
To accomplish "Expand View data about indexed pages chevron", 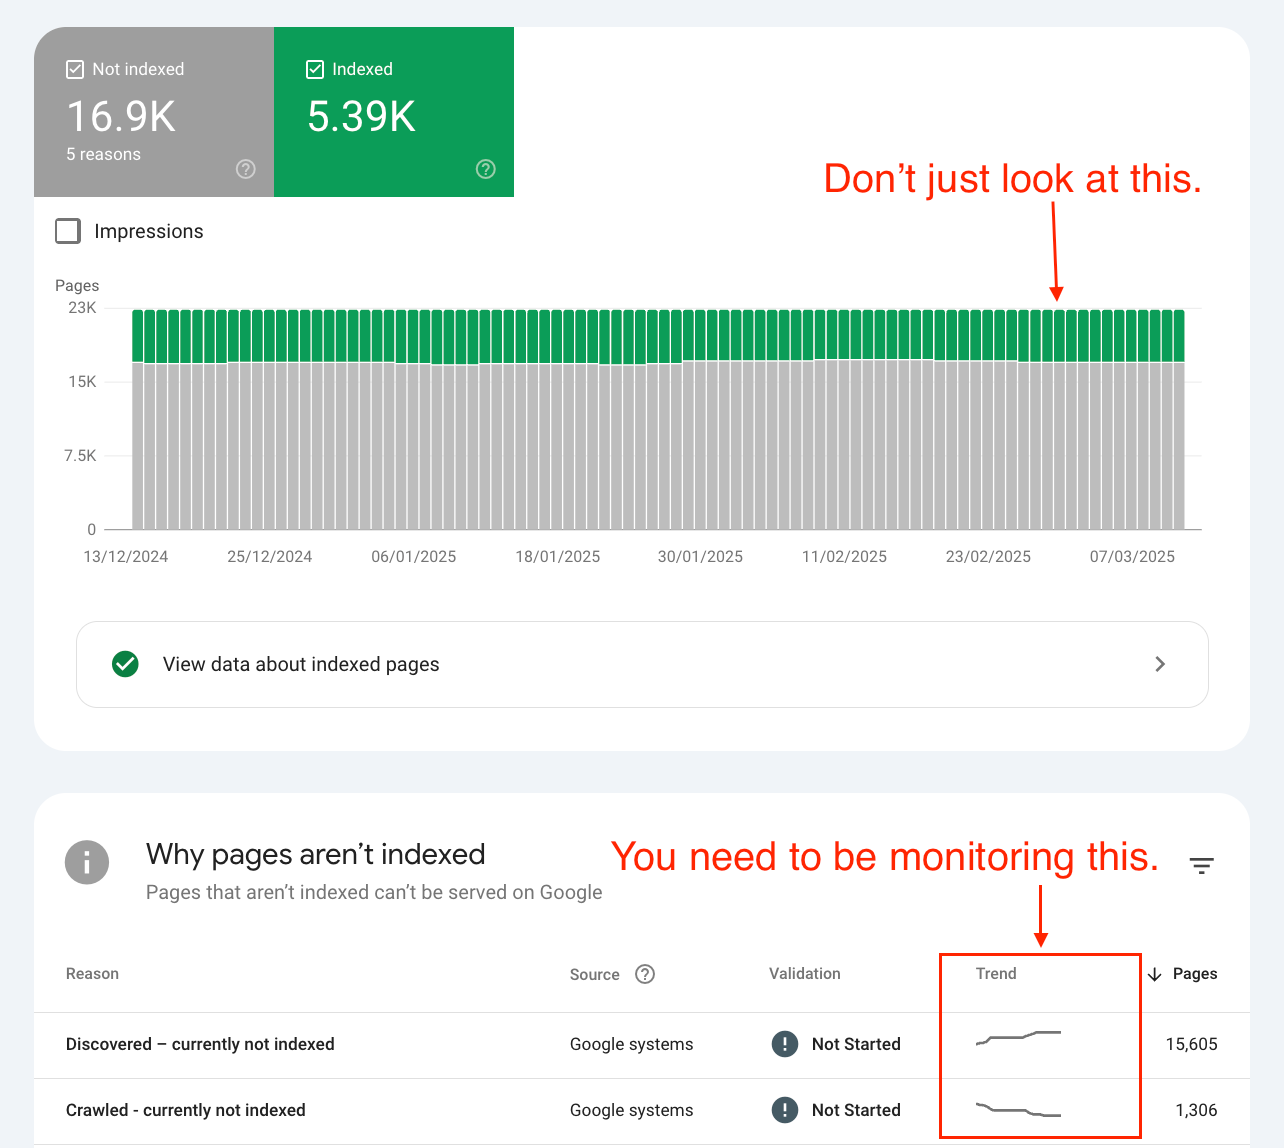I will coord(1160,664).
